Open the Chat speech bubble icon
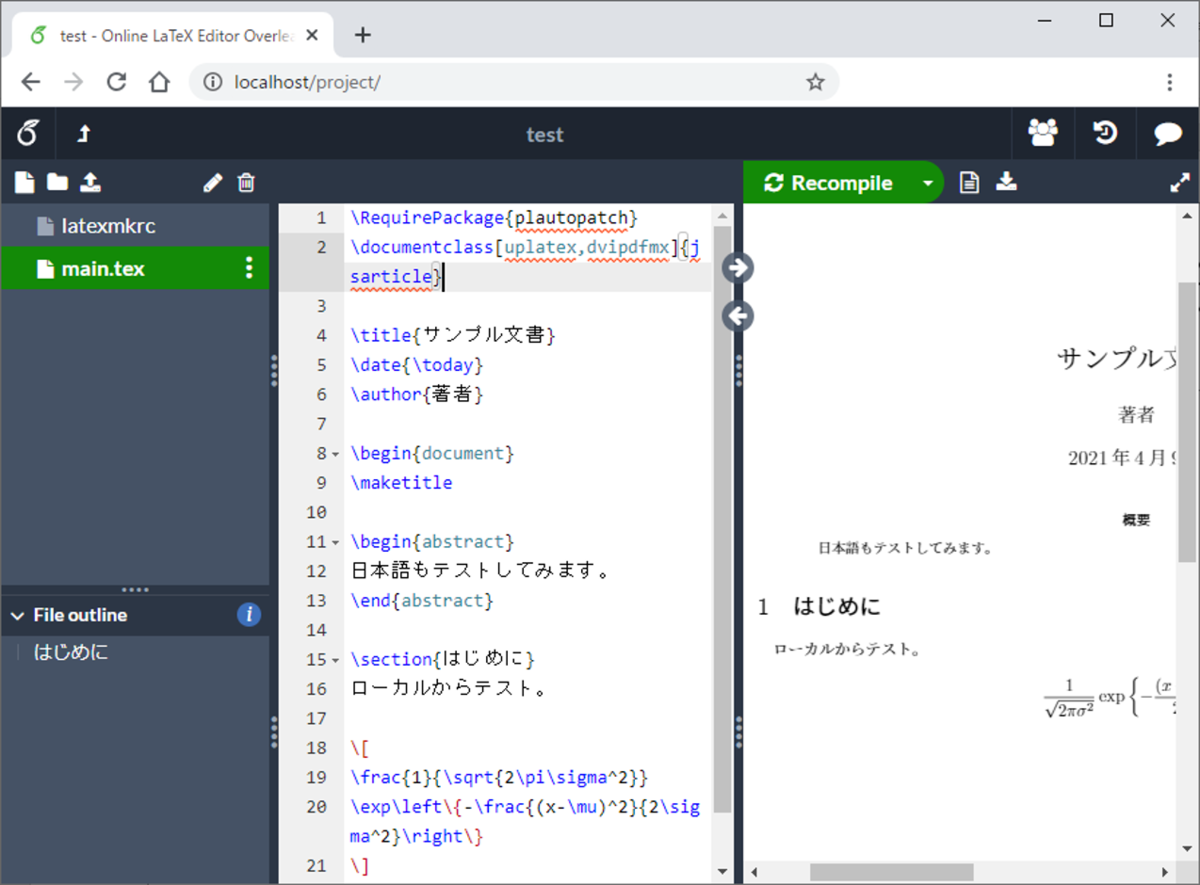The height and width of the screenshot is (885, 1200). coord(1168,134)
